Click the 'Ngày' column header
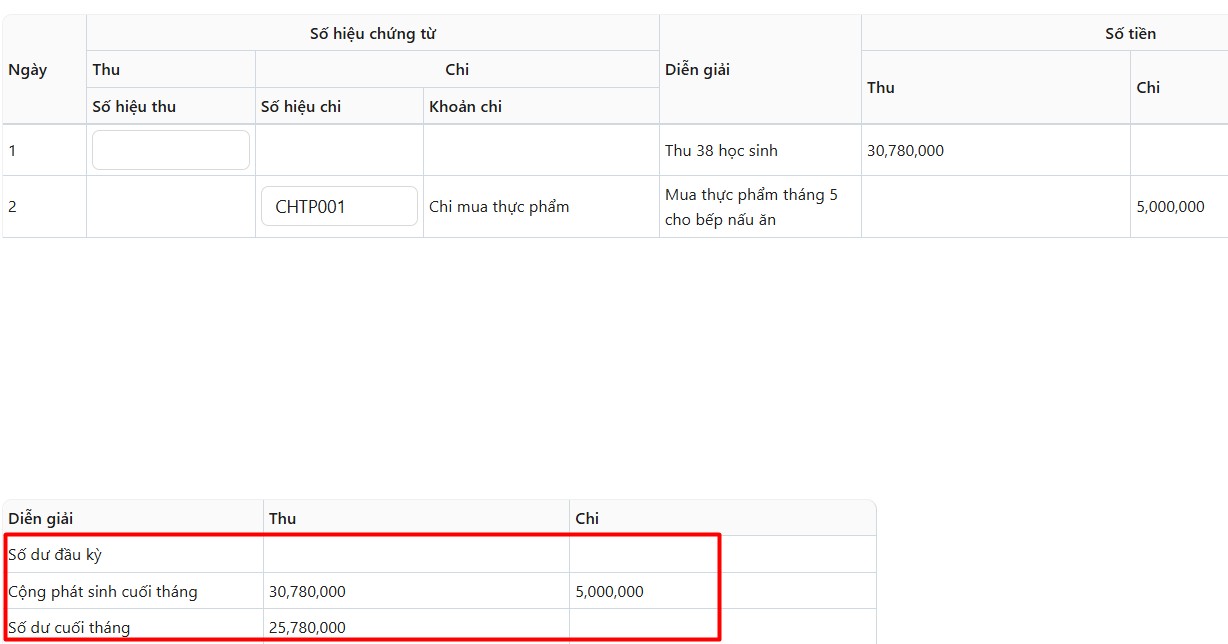The image size is (1228, 644). (x=28, y=70)
